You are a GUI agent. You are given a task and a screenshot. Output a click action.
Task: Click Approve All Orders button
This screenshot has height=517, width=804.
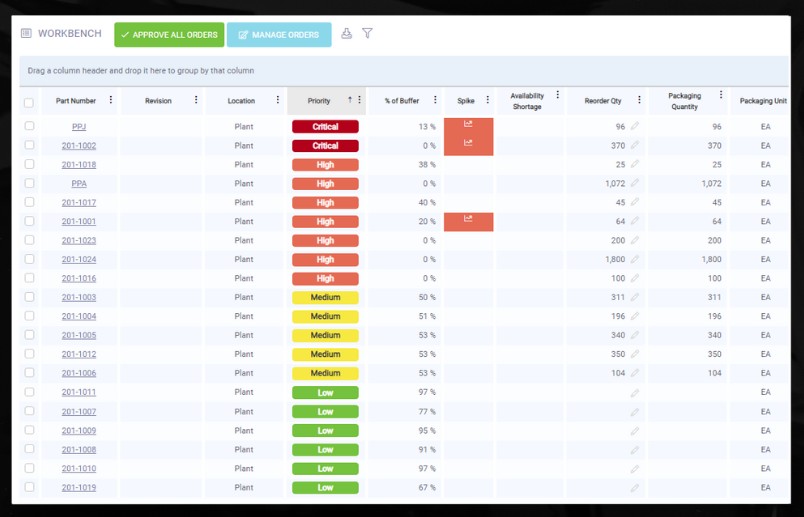169,35
